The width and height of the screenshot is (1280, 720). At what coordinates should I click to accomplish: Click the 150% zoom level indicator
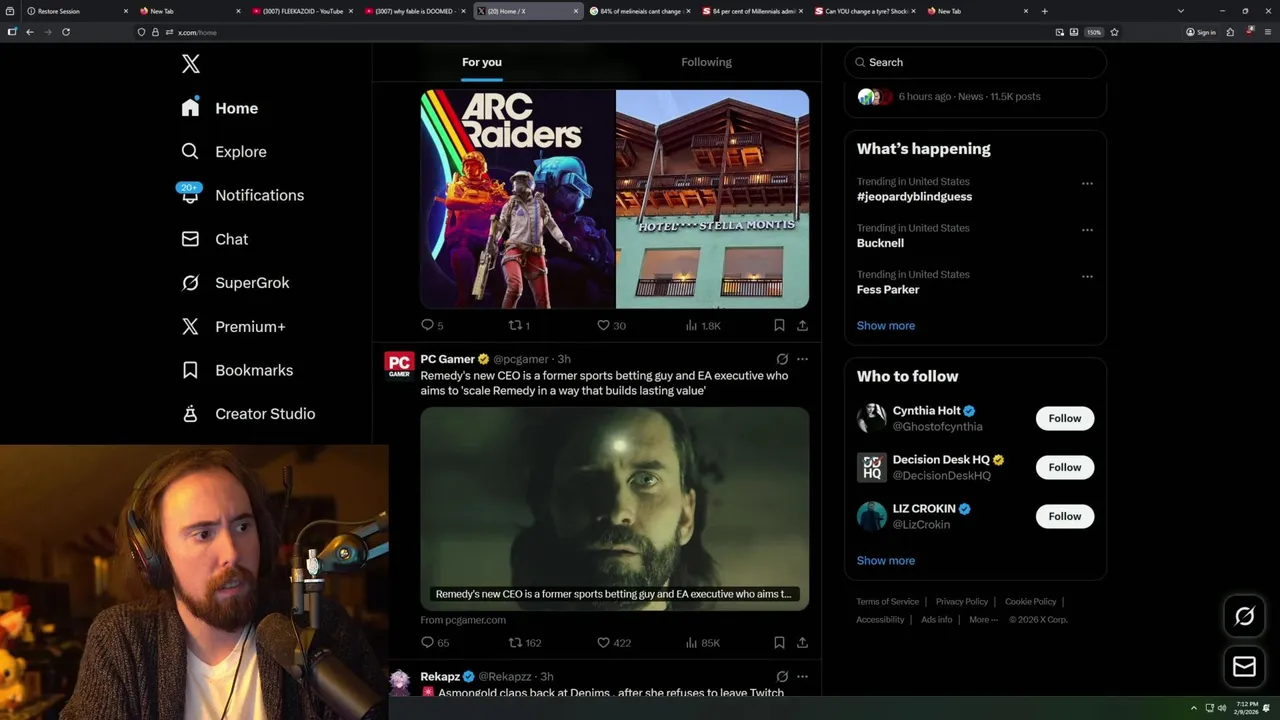pos(1094,32)
